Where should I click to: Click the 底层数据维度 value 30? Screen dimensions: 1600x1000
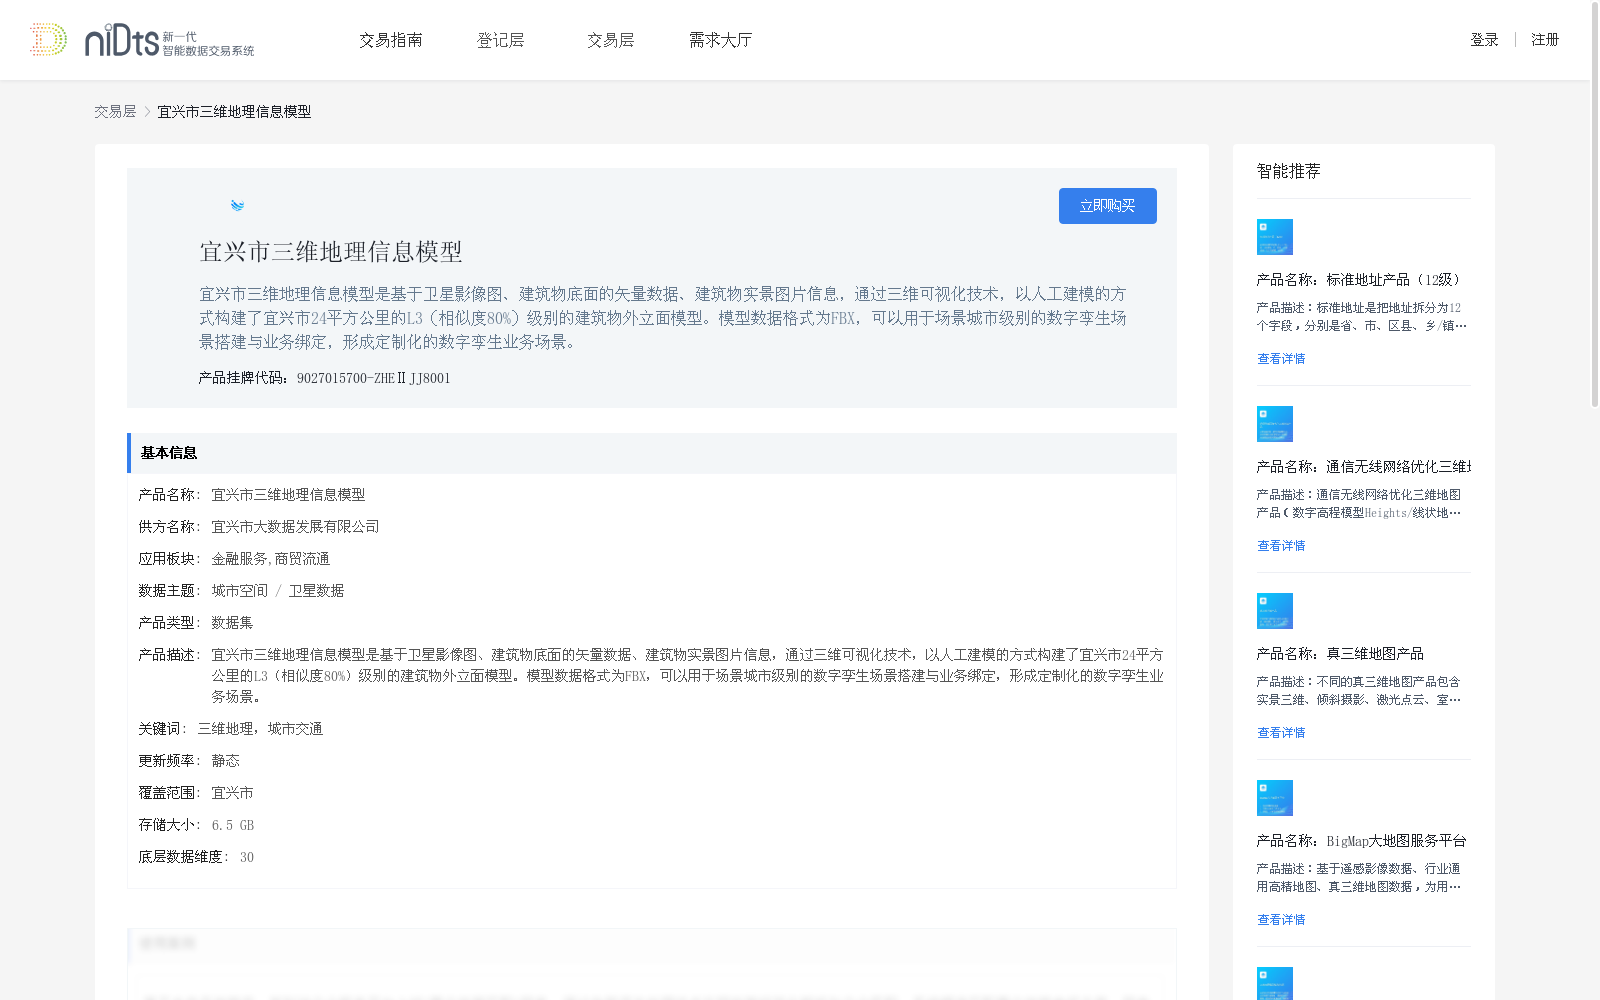pyautogui.click(x=246, y=857)
